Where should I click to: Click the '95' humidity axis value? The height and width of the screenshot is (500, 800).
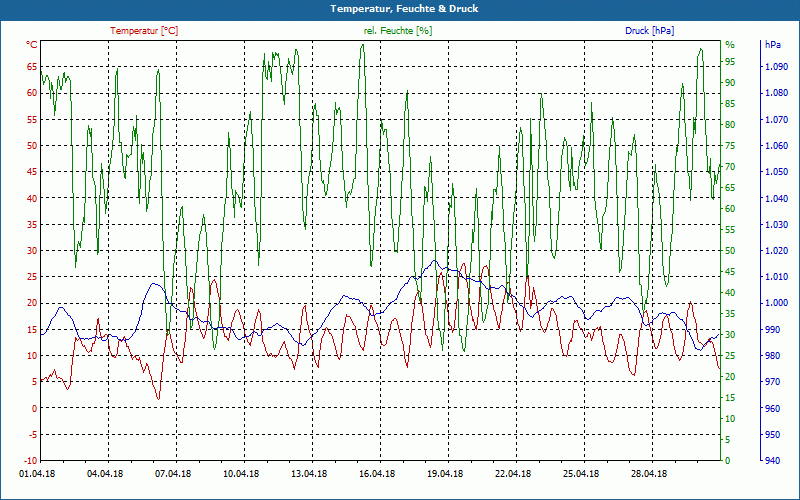tap(730, 61)
